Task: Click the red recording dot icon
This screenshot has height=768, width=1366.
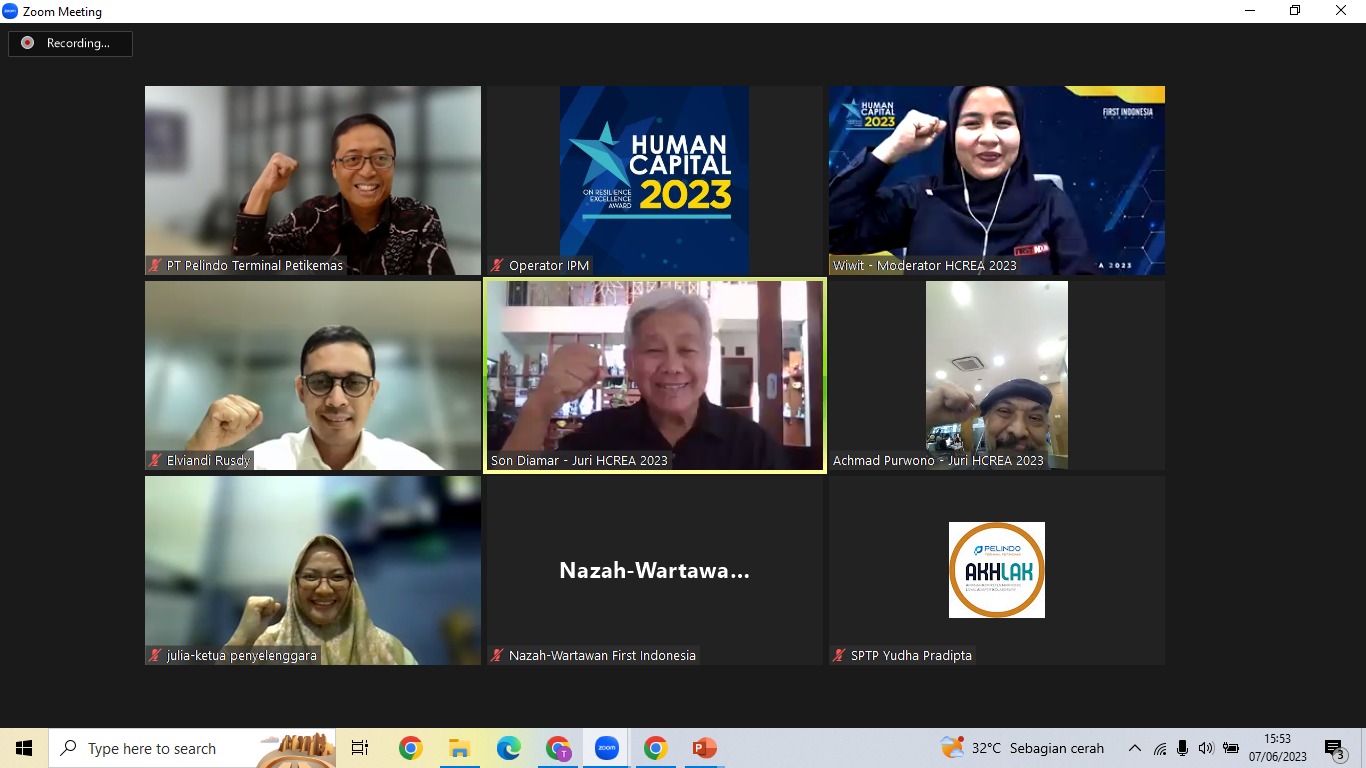Action: [27, 43]
